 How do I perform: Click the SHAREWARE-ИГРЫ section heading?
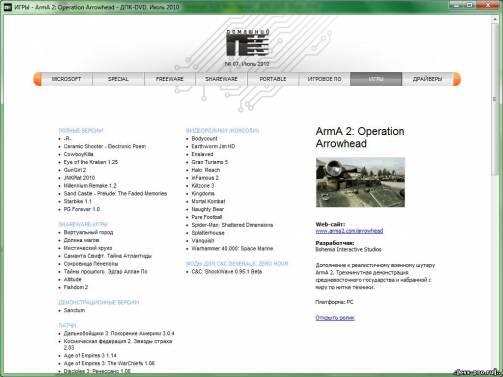point(83,224)
